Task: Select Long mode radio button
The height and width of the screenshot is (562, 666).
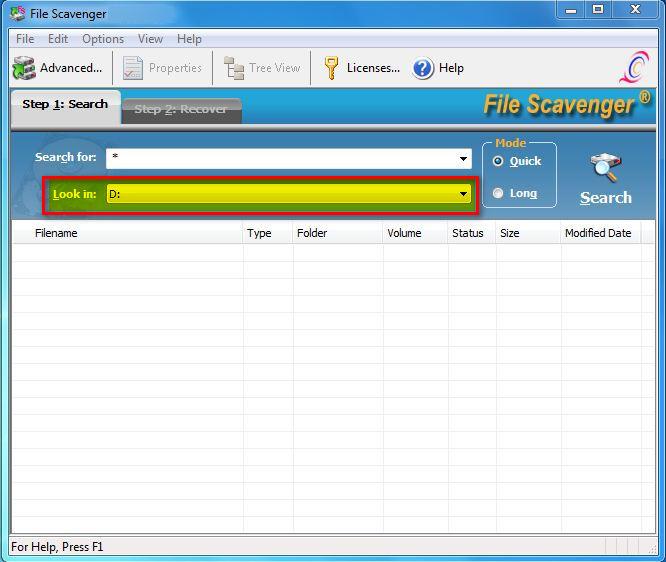Action: 498,193
